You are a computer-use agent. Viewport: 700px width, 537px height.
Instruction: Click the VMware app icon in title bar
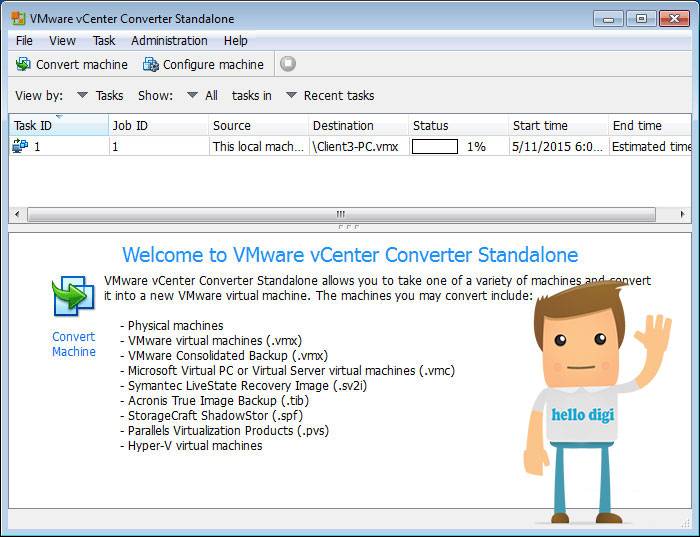[18, 18]
